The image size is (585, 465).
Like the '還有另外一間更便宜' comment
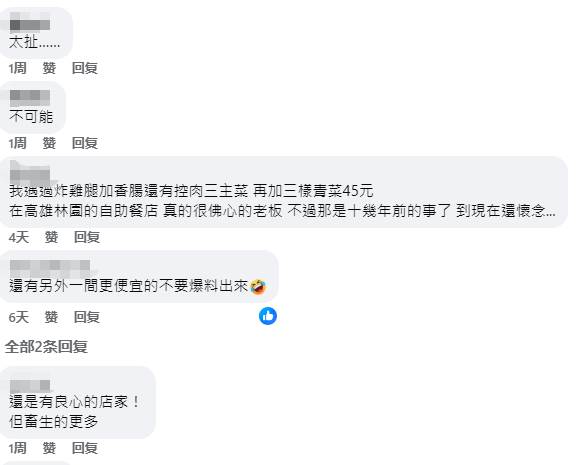[x=51, y=317]
